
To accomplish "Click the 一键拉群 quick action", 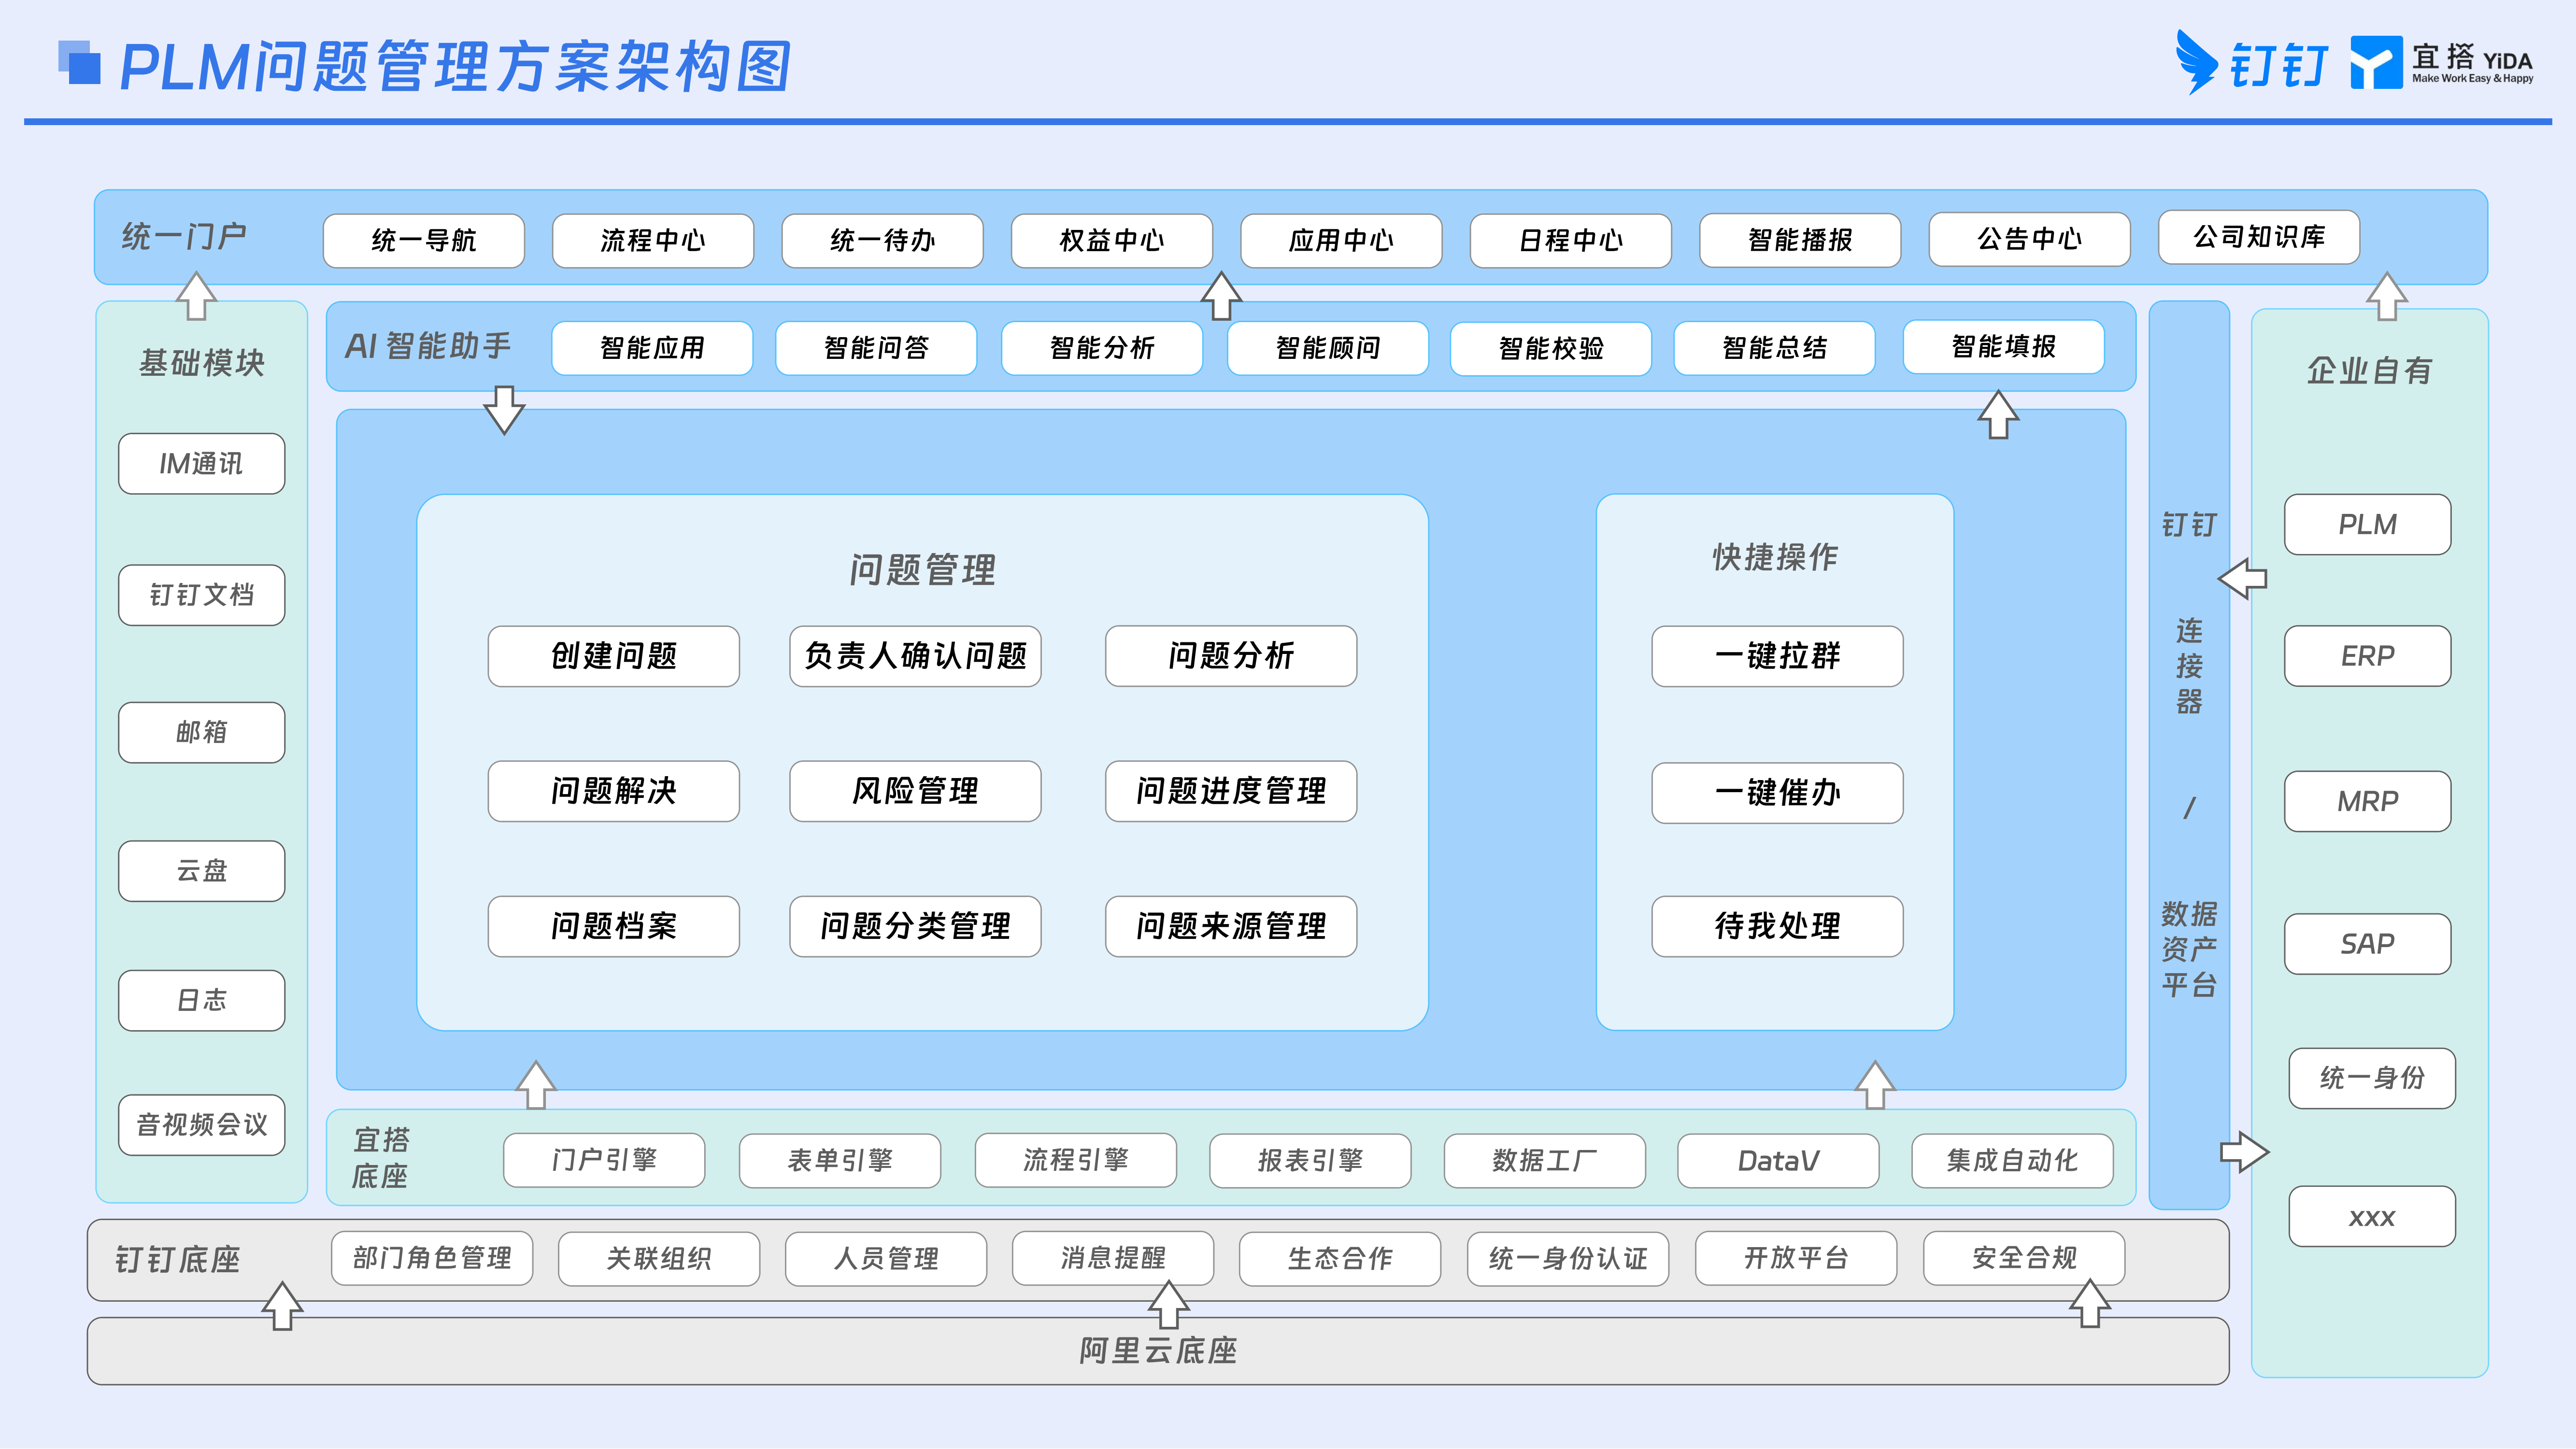I will pos(1778,656).
